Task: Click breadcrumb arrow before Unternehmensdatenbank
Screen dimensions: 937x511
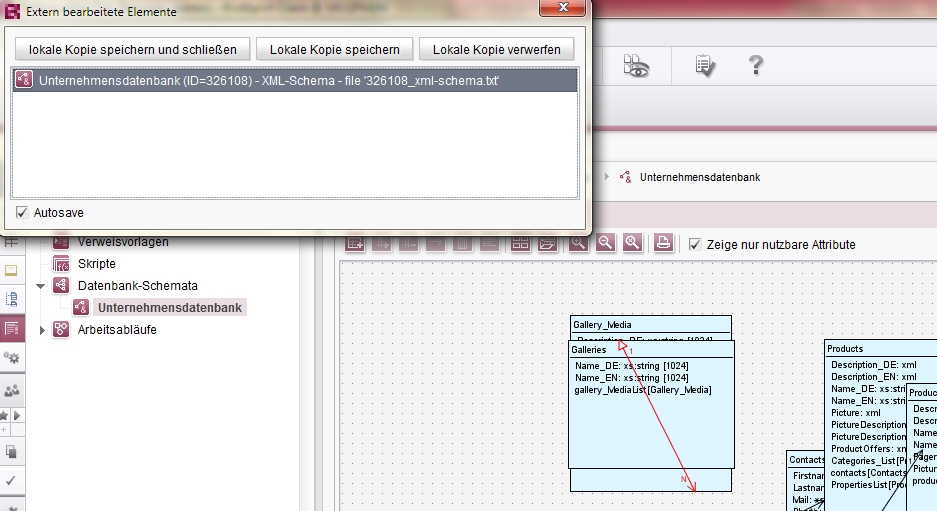Action: pyautogui.click(x=607, y=177)
